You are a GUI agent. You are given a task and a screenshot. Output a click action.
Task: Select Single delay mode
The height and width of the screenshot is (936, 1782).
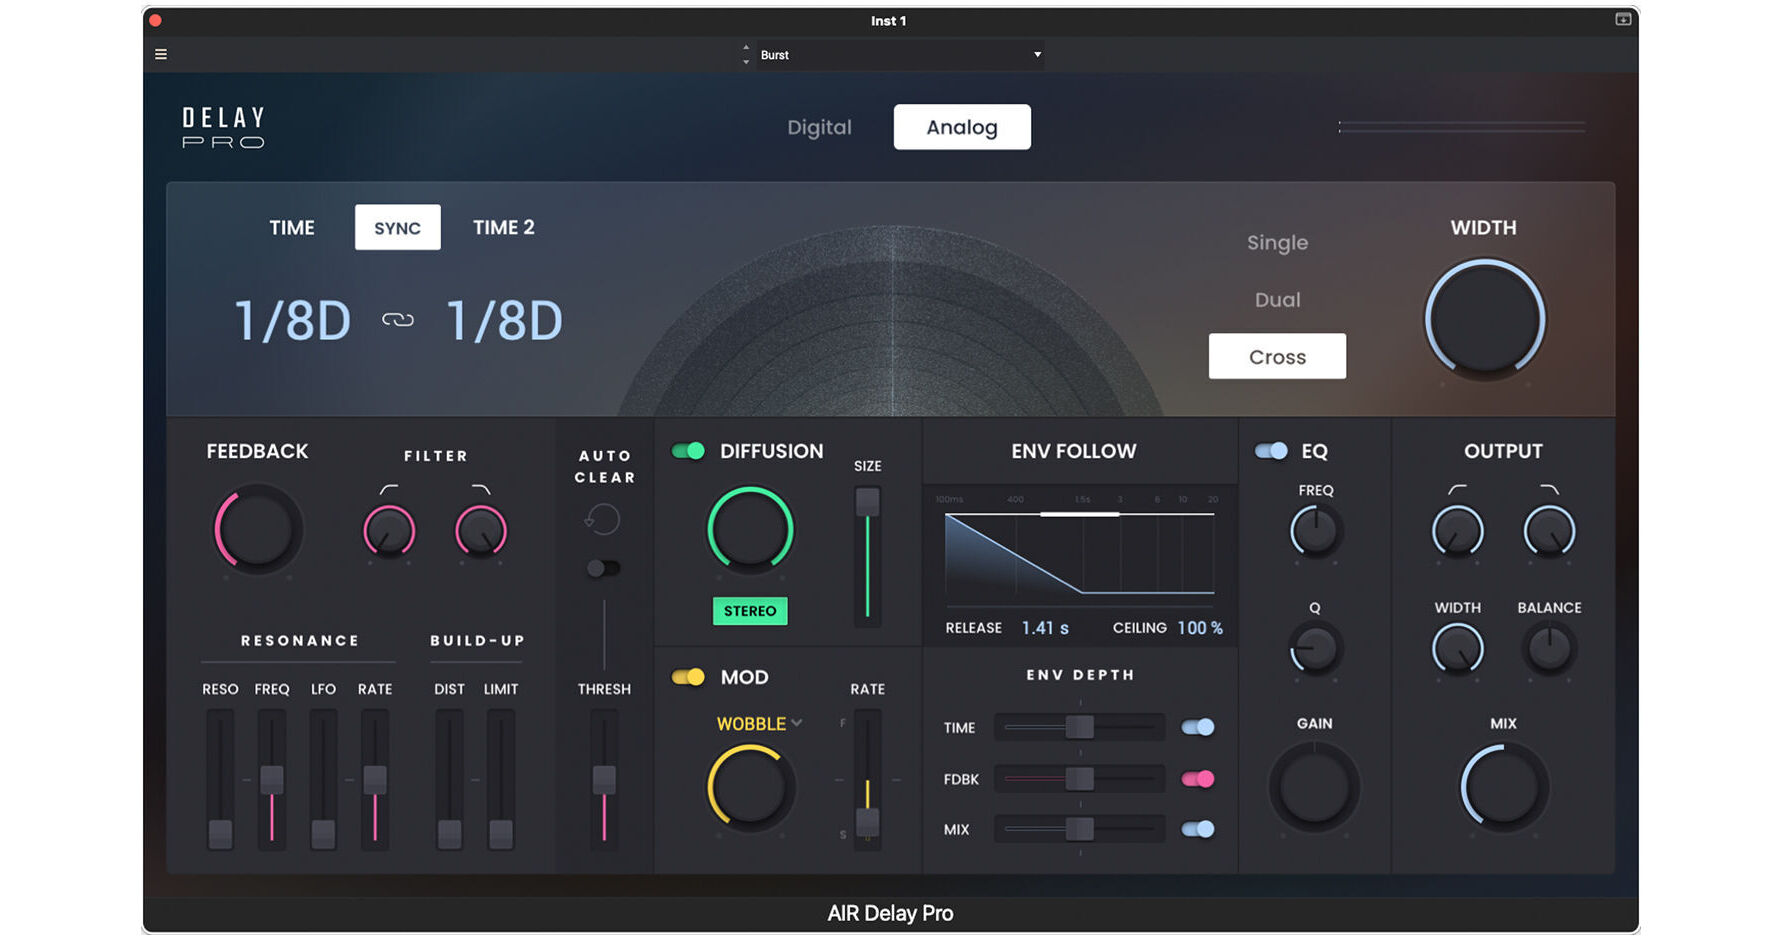pos(1277,242)
